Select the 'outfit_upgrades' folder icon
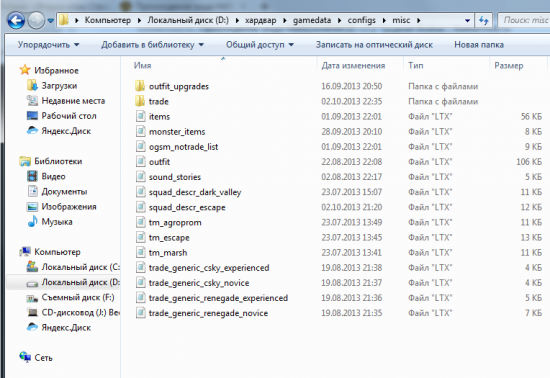 click(140, 86)
